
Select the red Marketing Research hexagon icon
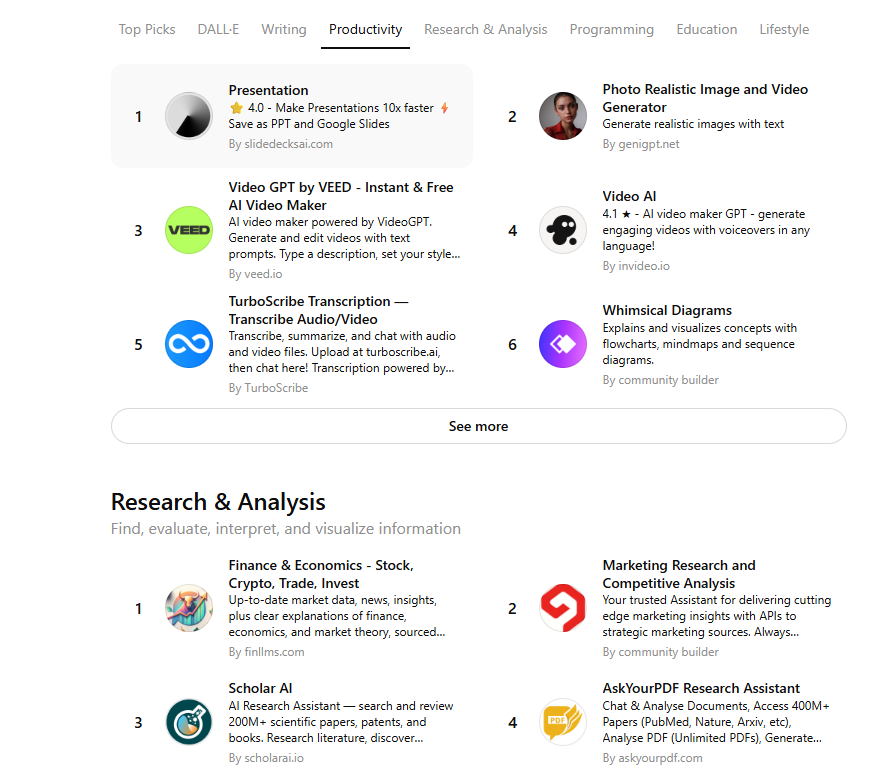pos(562,608)
